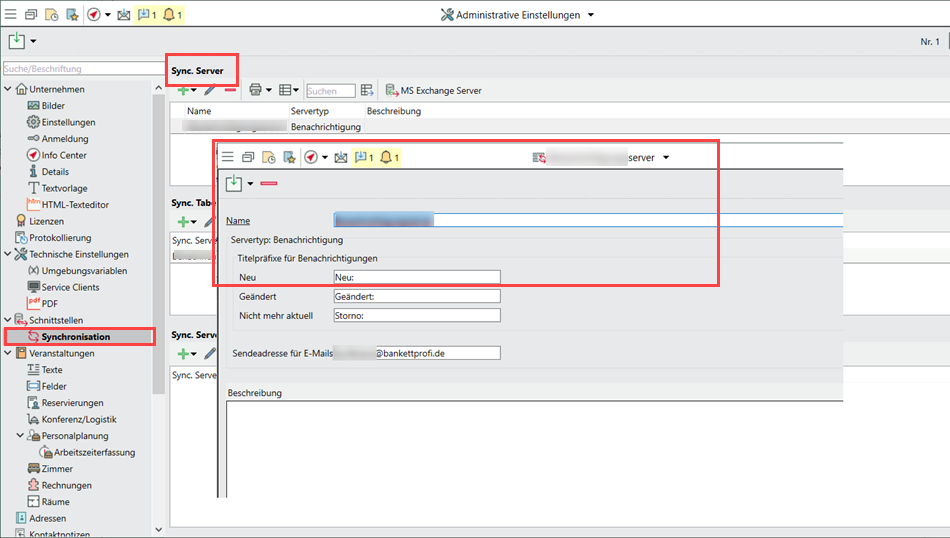This screenshot has width=950, height=538.
Task: Open the green plus add dropdown under Sync. Server
Action: click(186, 90)
